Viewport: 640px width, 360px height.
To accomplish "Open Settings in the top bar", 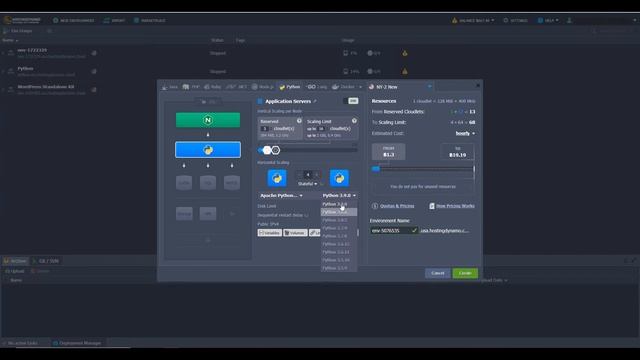I will pos(516,20).
